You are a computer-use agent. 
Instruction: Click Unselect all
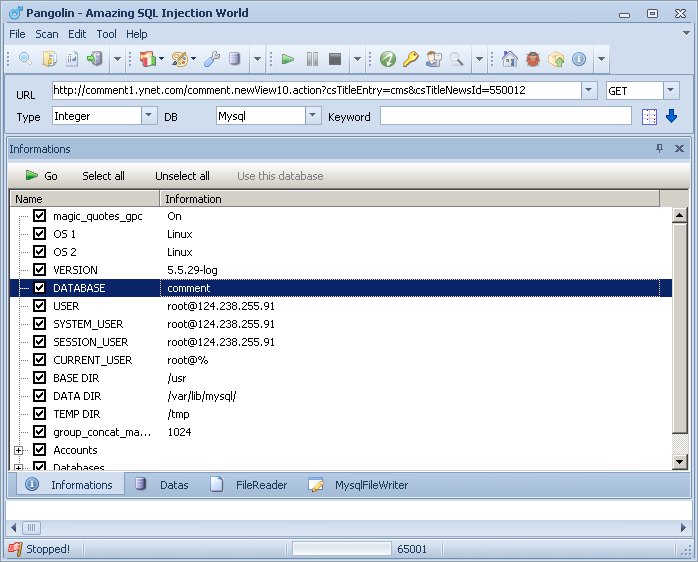[182, 176]
